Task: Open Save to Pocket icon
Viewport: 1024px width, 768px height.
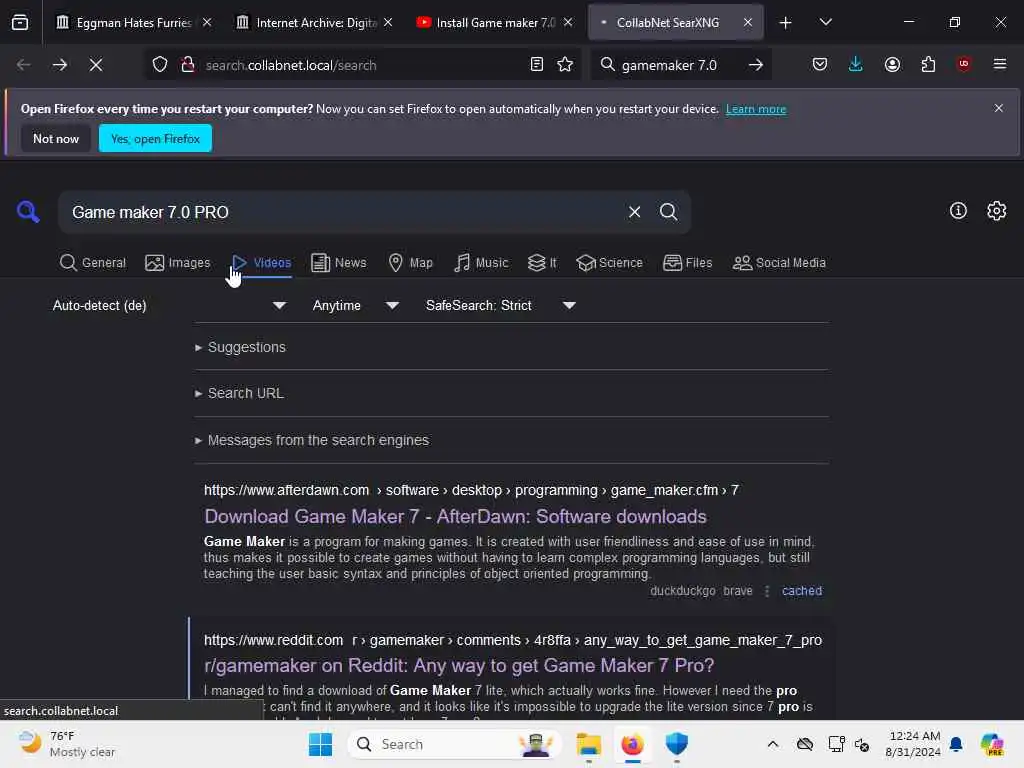Action: (820, 65)
